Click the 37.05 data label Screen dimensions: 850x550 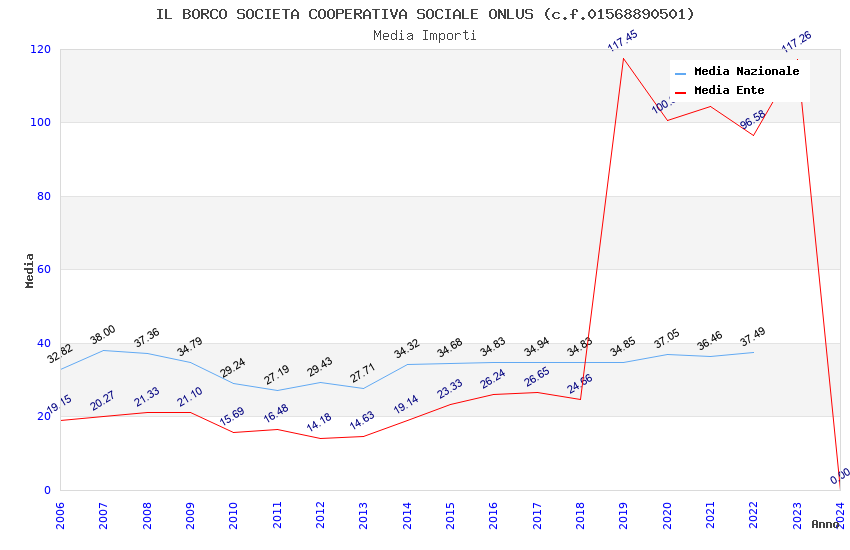click(667, 339)
